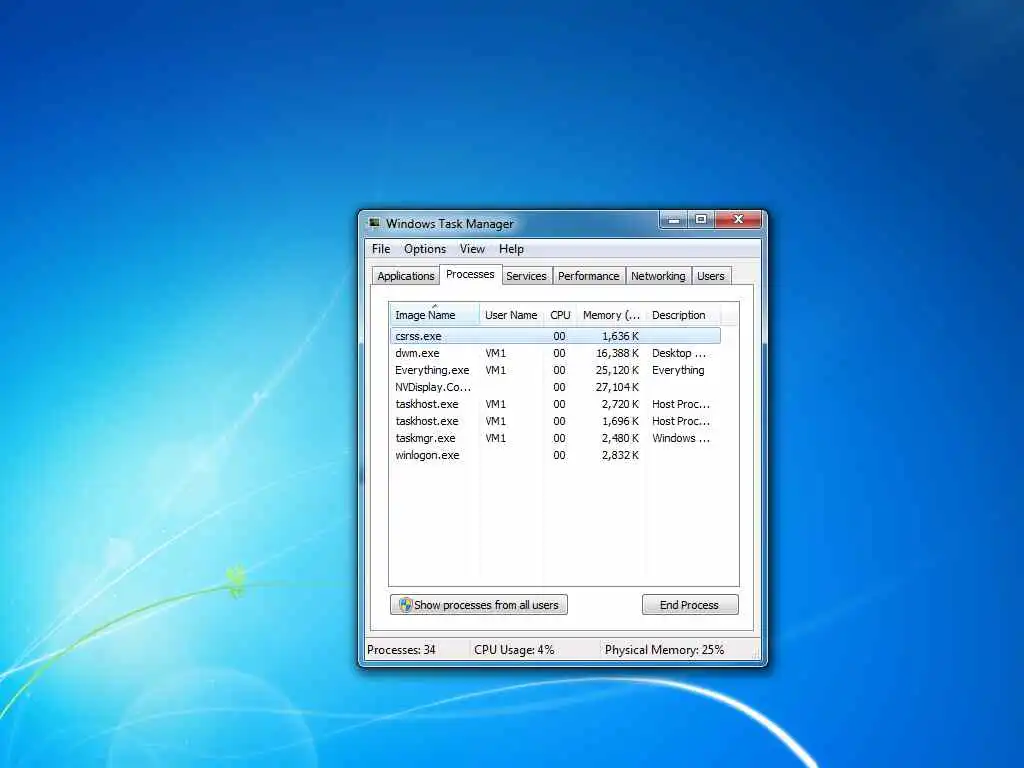This screenshot has width=1024, height=768.
Task: Select the csrss.exe process row
Action: (555, 336)
